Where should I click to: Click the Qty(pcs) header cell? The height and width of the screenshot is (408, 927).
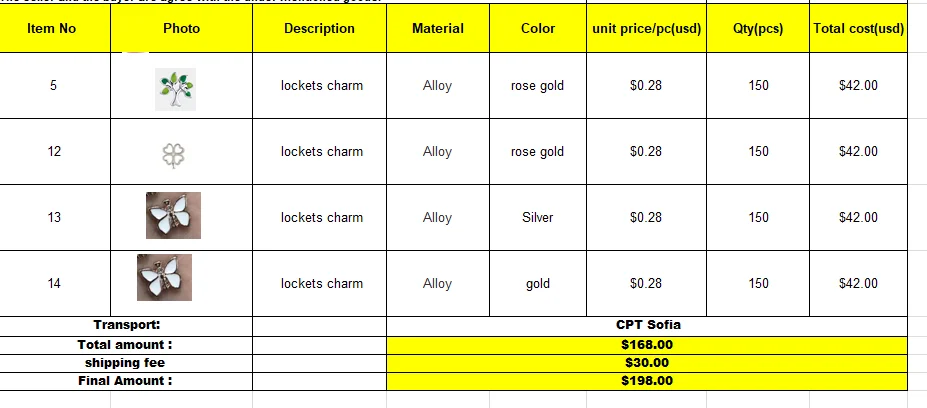758,28
